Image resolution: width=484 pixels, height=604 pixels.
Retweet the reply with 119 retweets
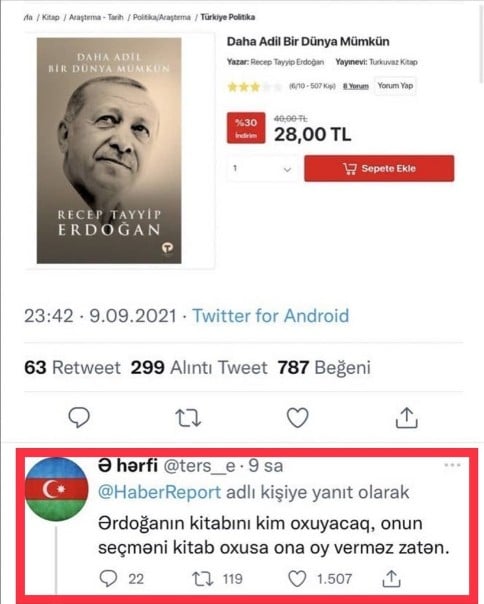click(203, 579)
